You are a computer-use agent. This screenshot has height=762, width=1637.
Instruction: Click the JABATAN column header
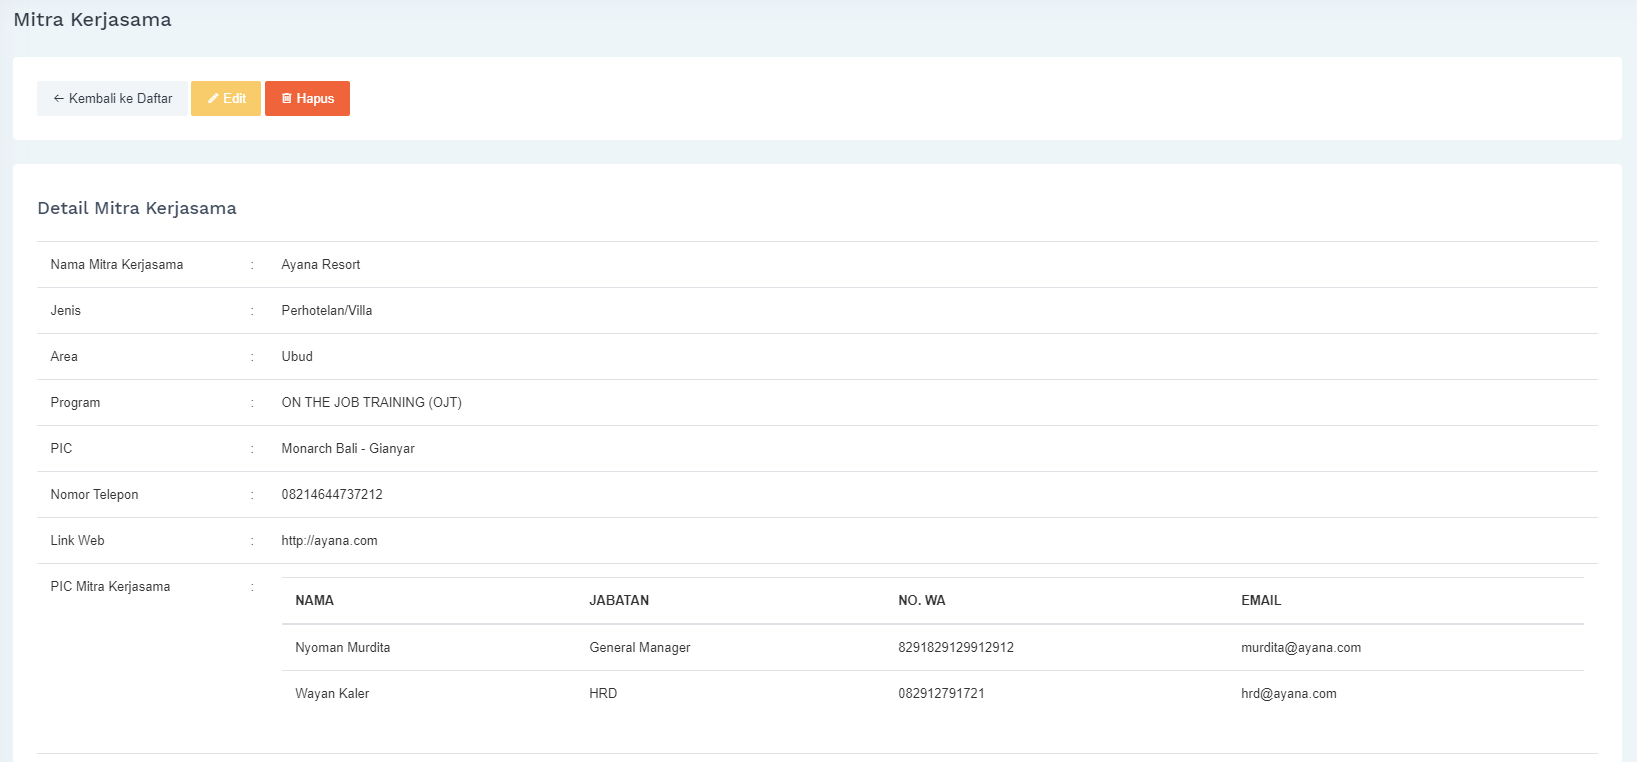click(619, 601)
